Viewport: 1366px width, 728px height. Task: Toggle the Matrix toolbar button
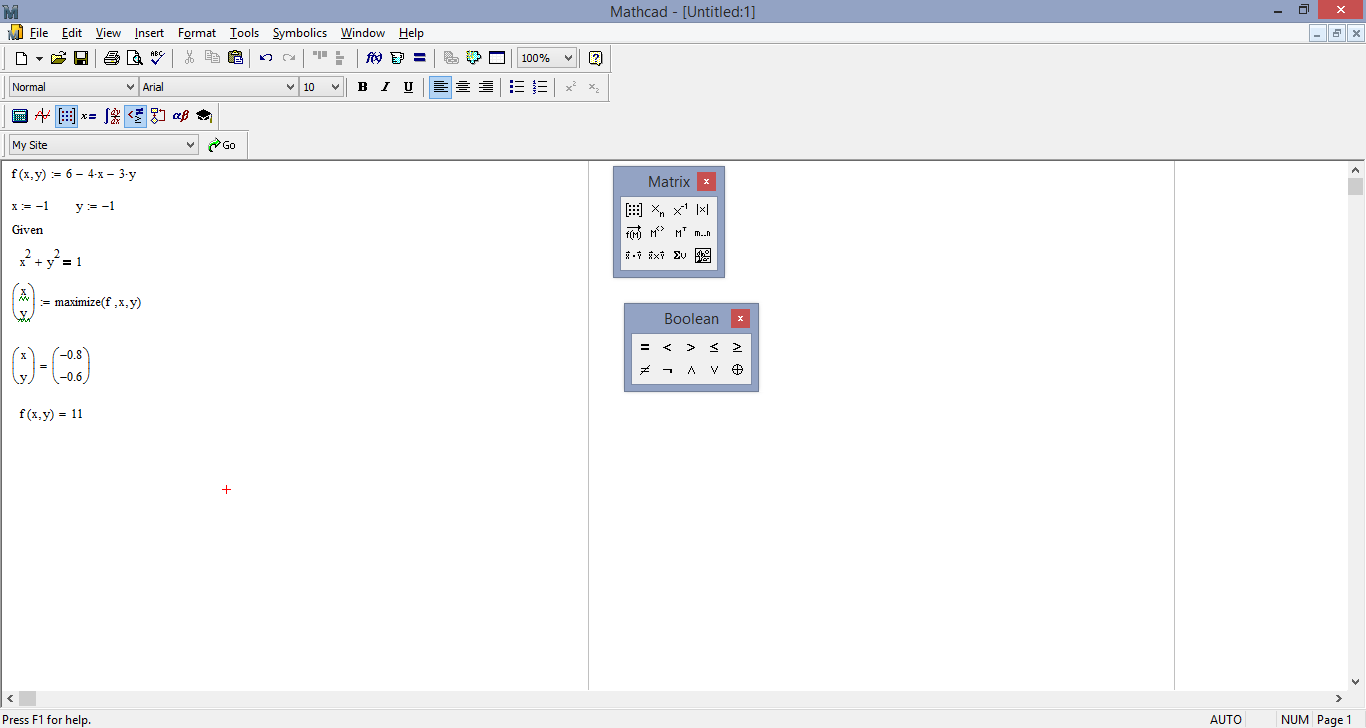pyautogui.click(x=66, y=116)
